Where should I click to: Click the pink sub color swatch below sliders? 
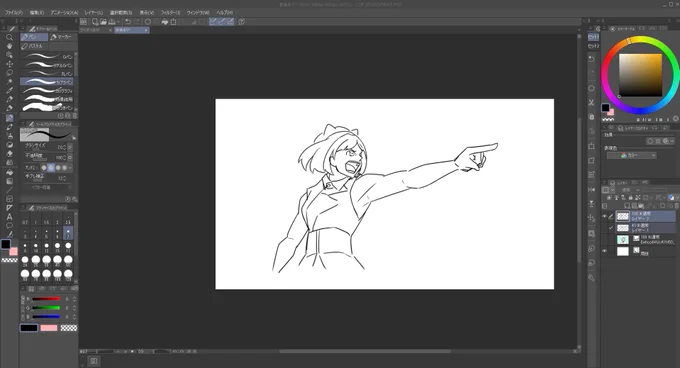pyautogui.click(x=49, y=328)
